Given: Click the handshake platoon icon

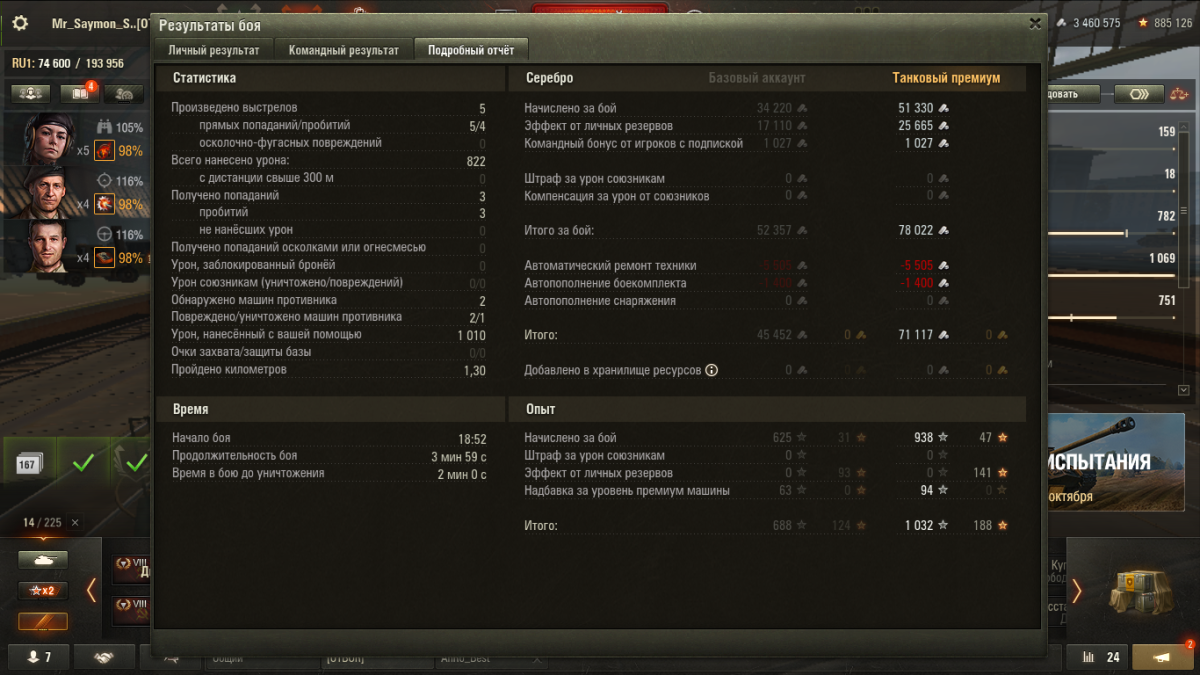Looking at the screenshot, I should click(x=104, y=657).
